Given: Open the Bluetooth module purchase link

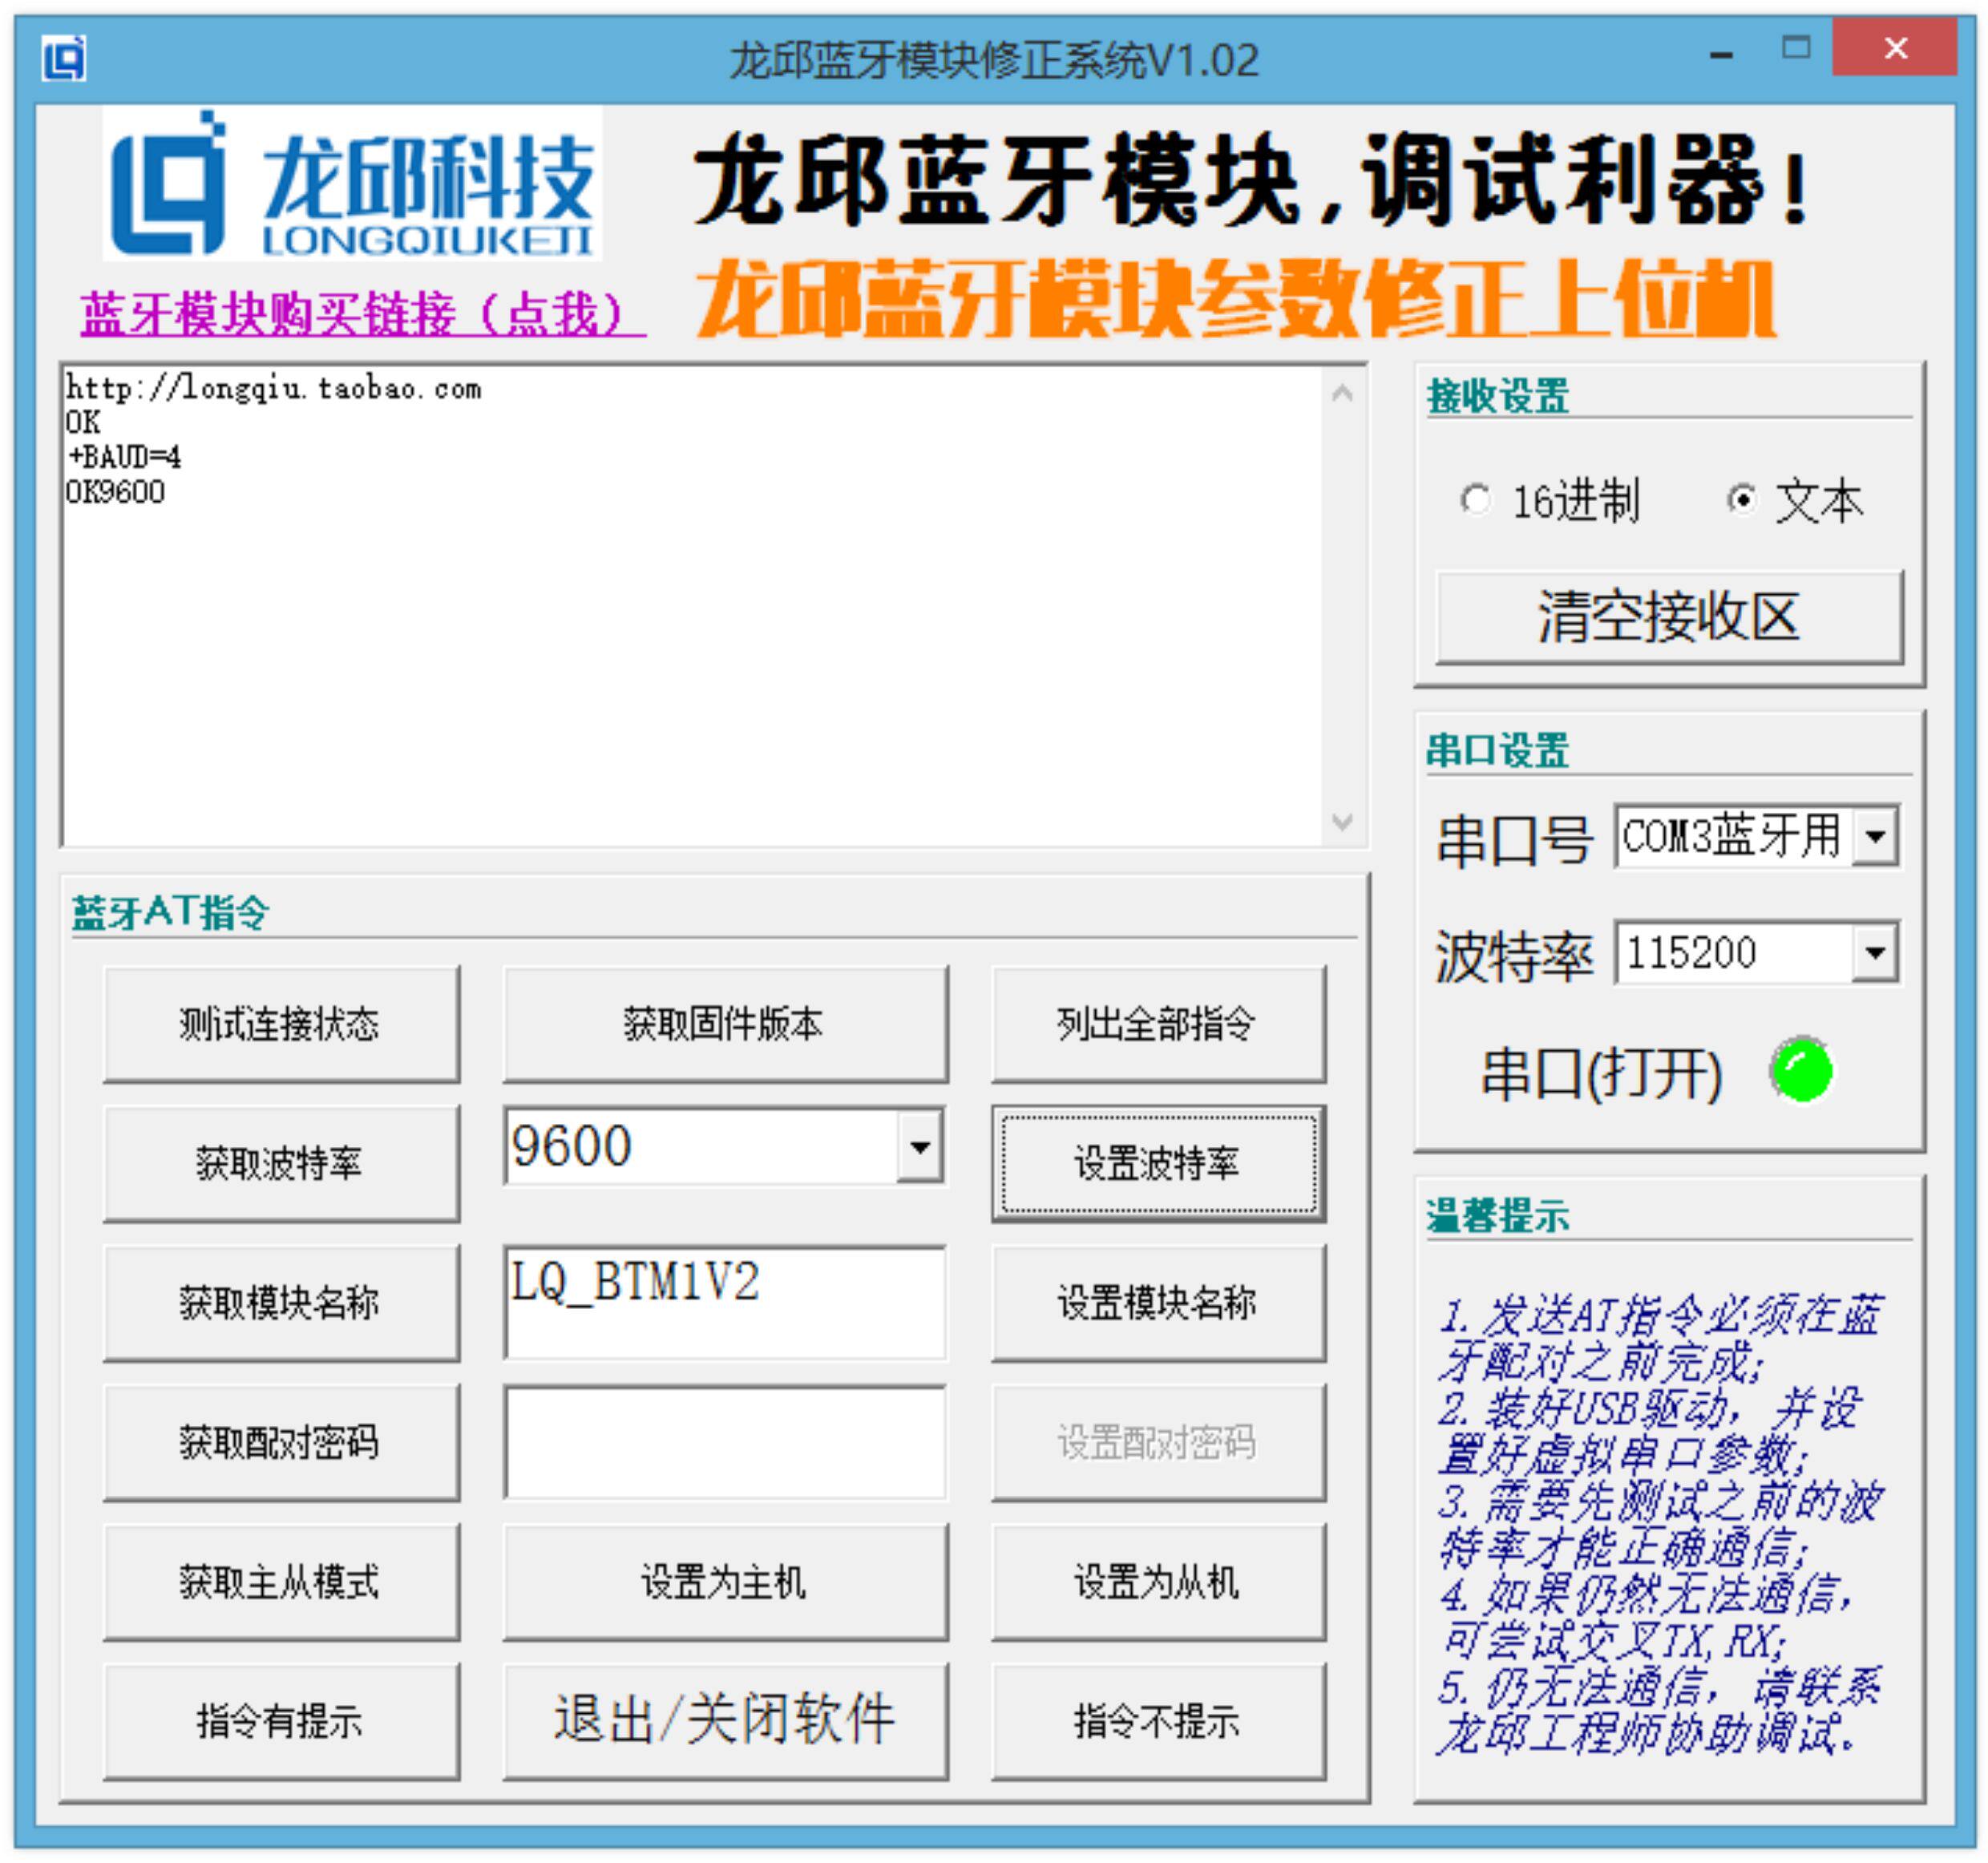Looking at the screenshot, I should tap(362, 315).
